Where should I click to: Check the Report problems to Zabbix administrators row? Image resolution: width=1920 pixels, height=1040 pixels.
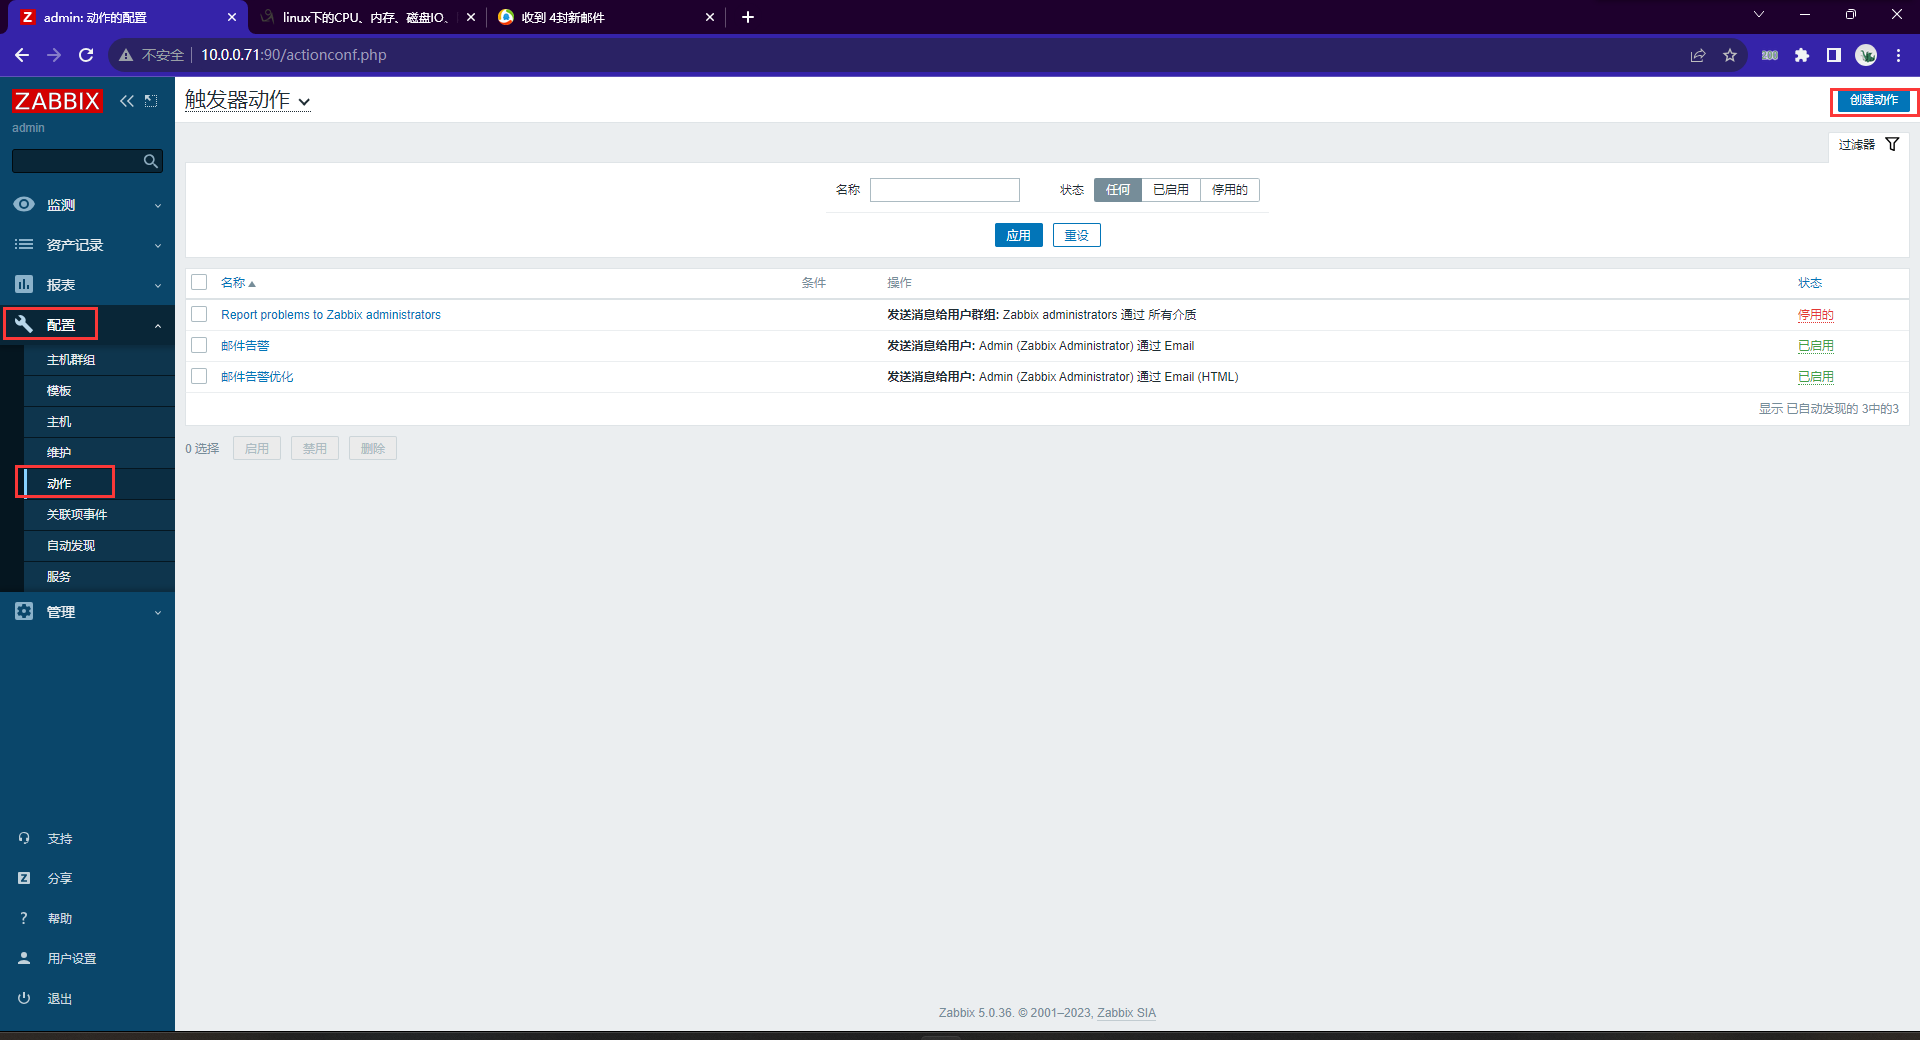pos(199,314)
